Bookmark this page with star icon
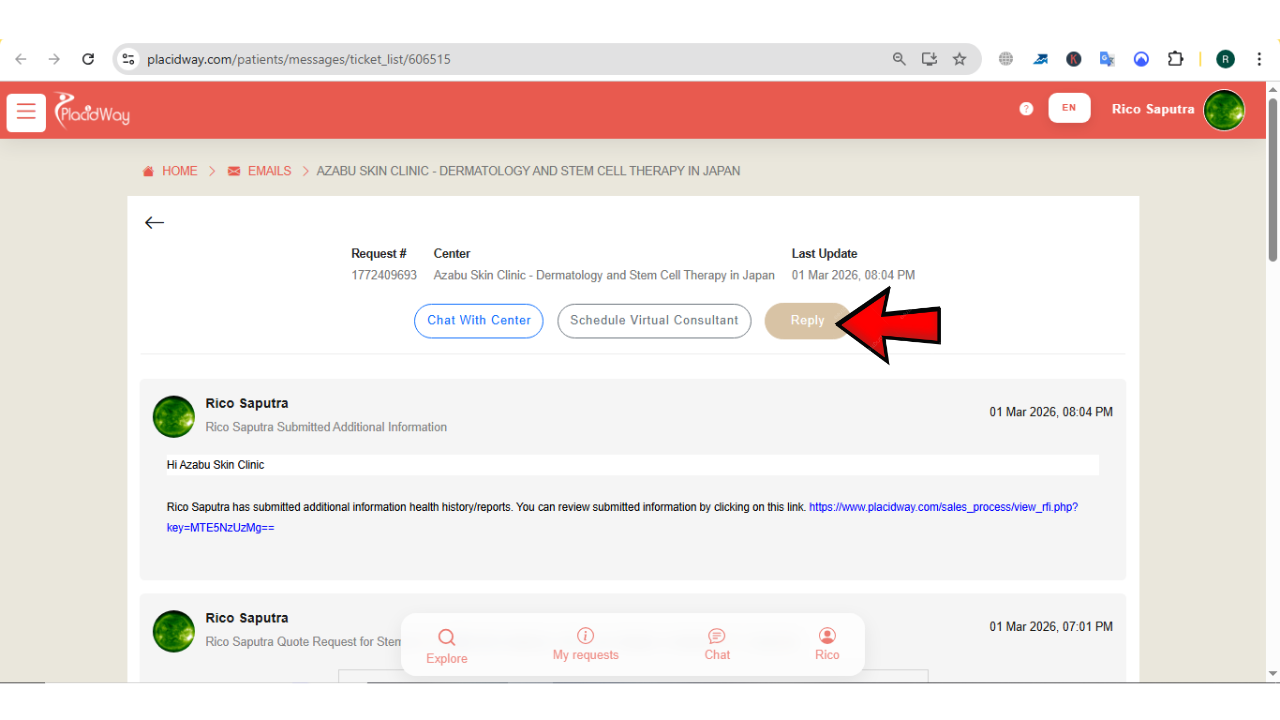 (959, 59)
